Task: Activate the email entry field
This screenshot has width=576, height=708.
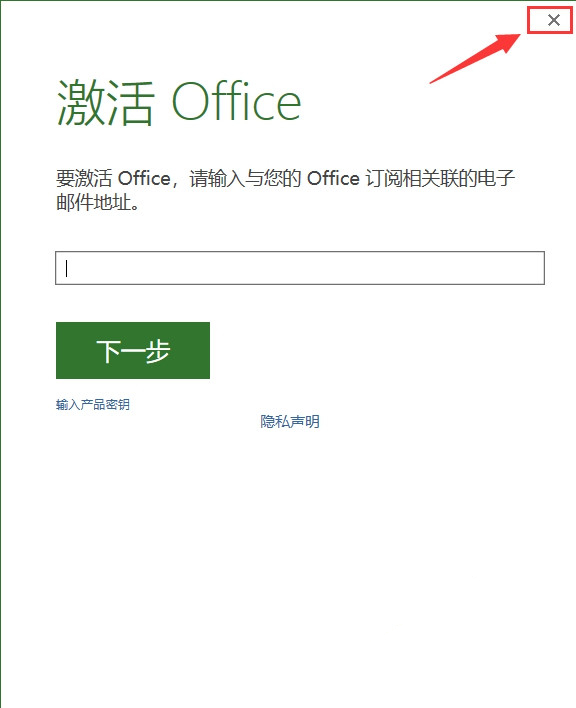Action: click(300, 268)
